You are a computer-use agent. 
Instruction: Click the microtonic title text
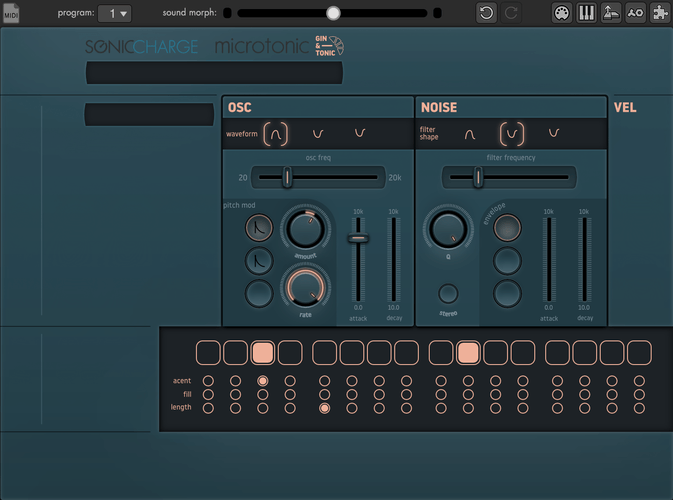click(261, 46)
